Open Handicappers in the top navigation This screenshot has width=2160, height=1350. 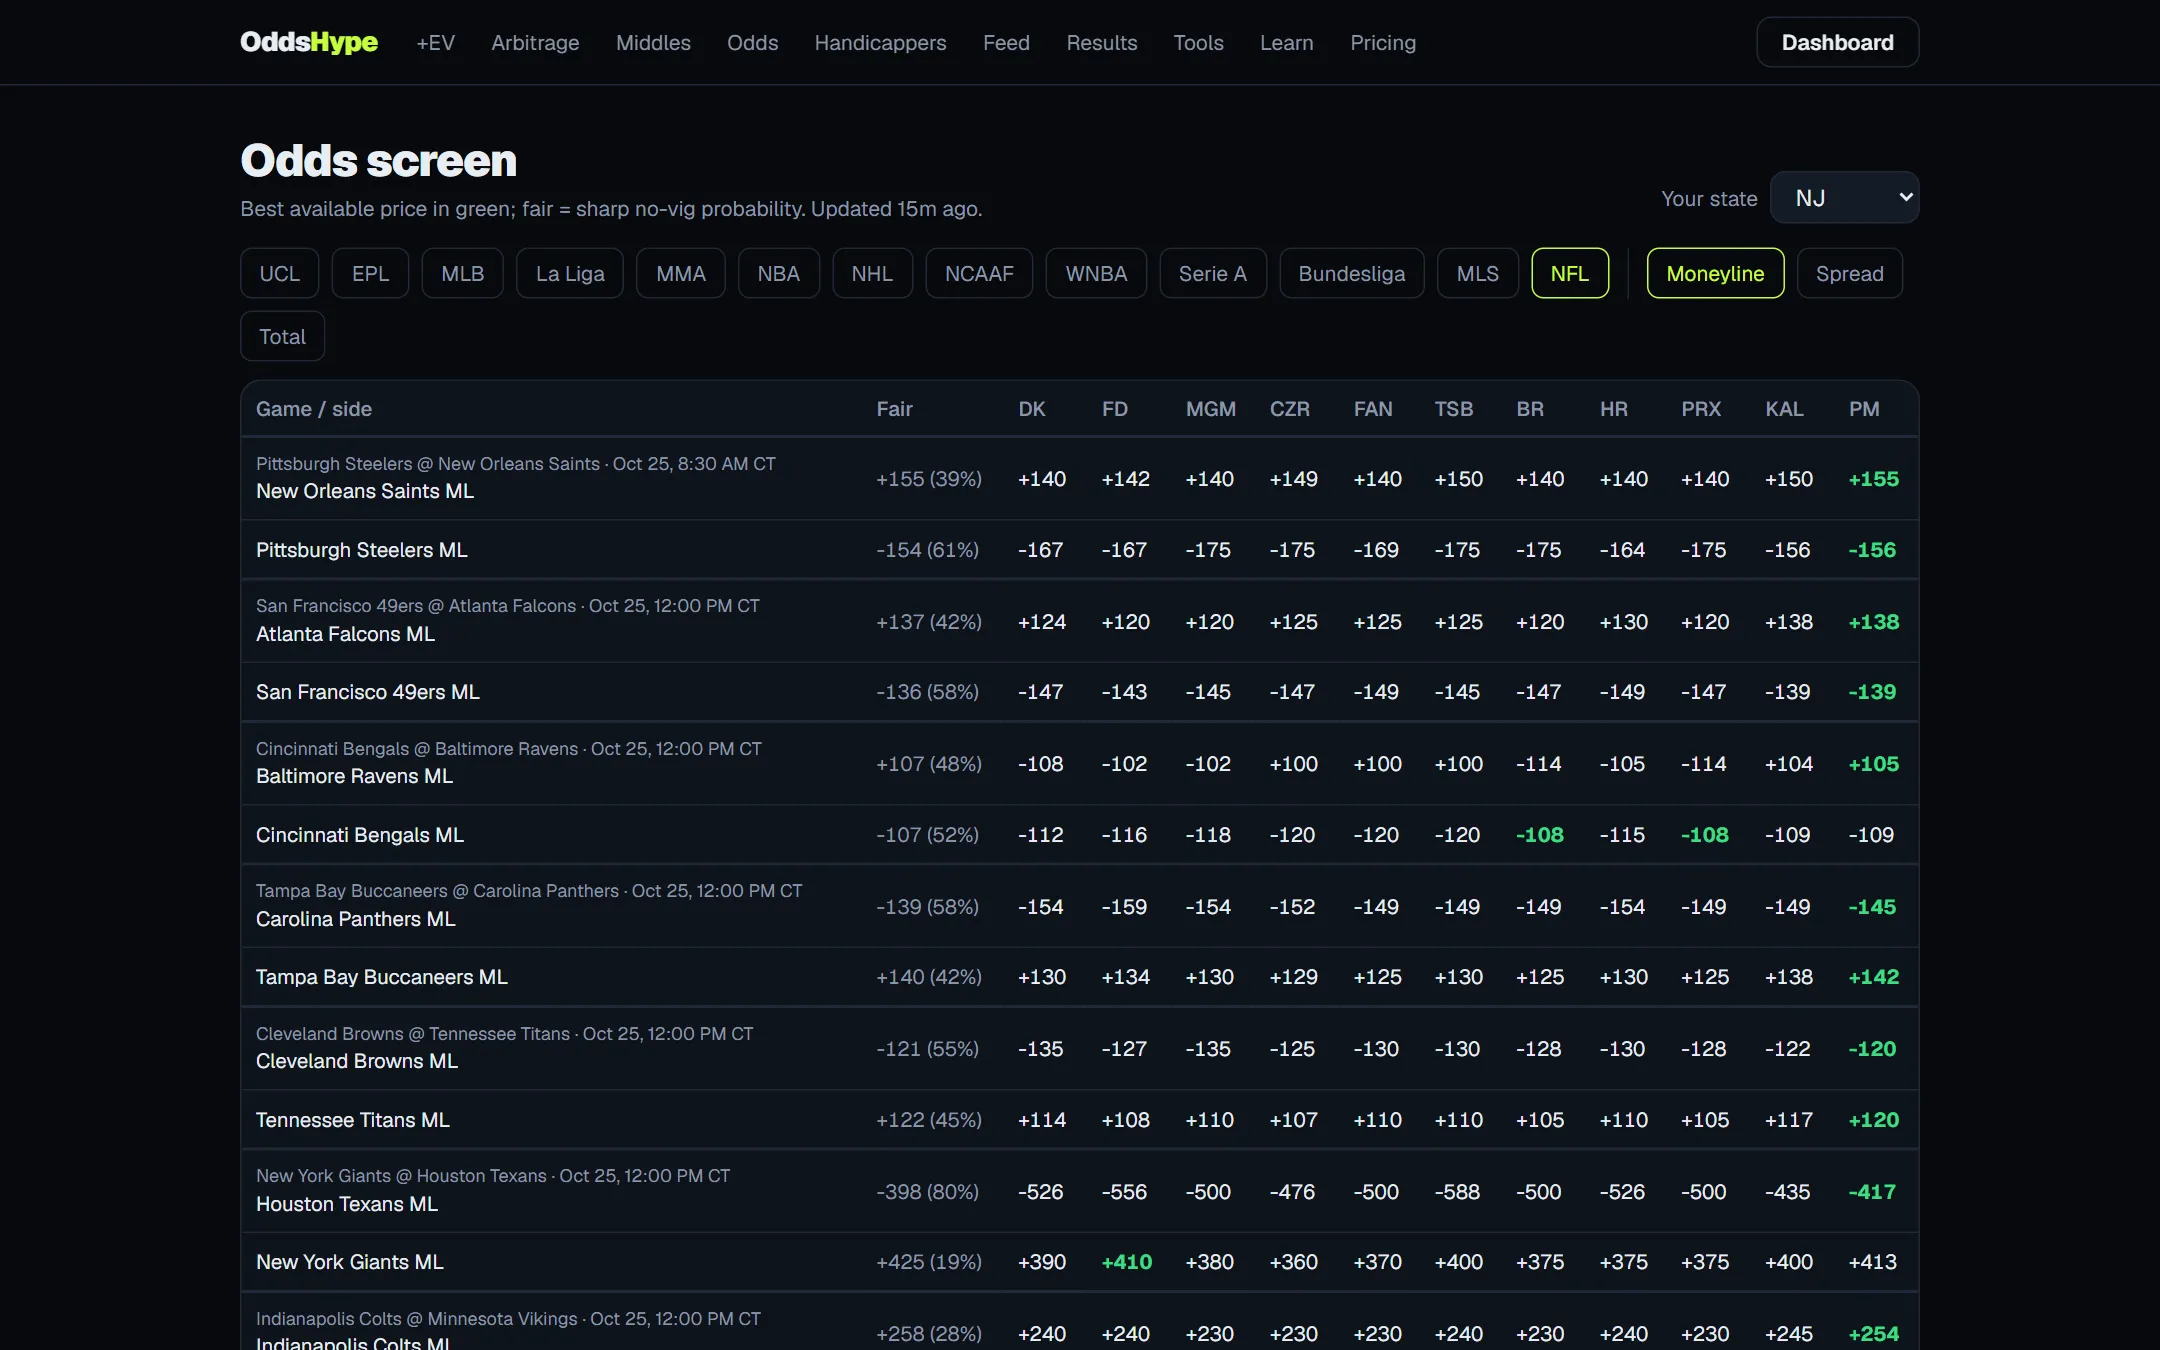[880, 42]
